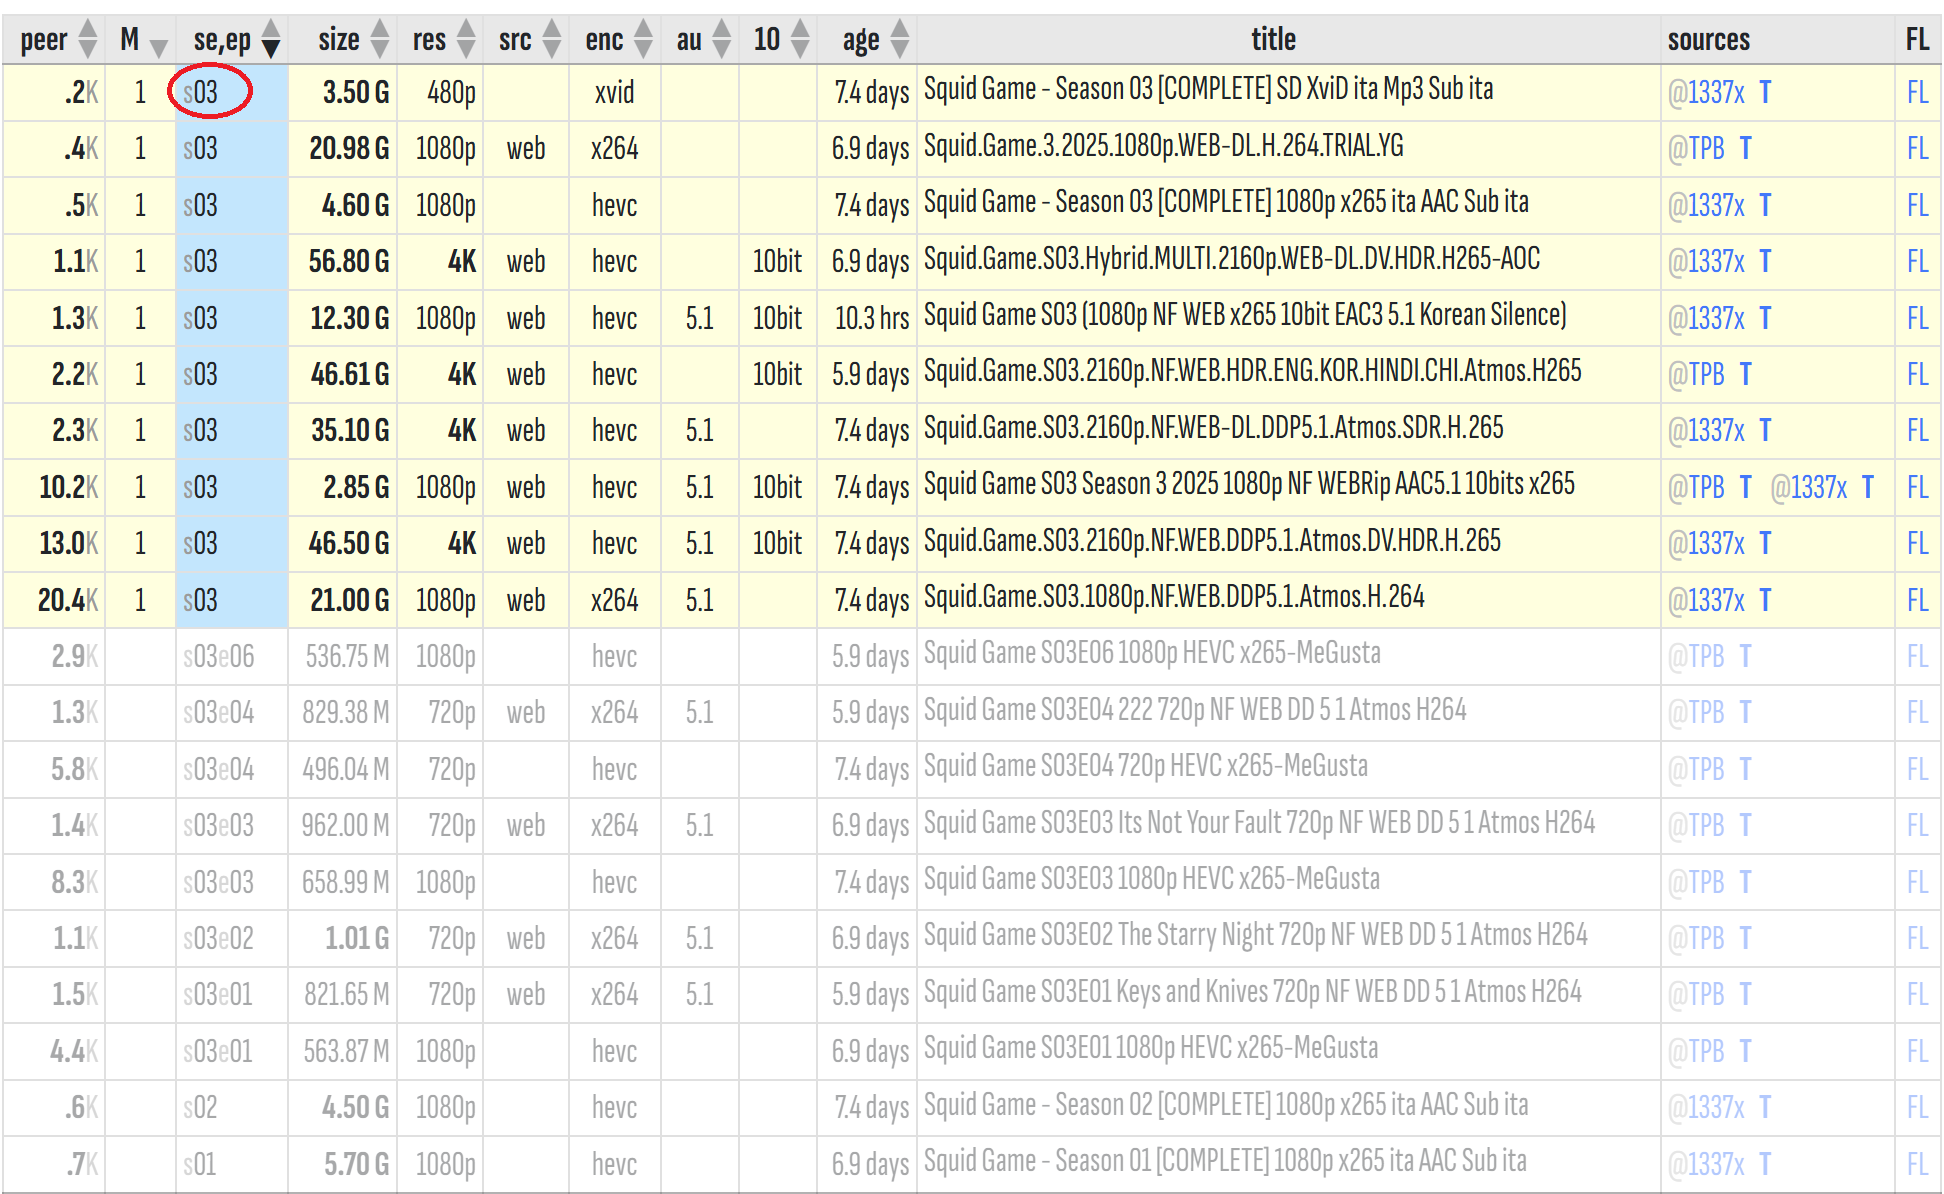
Task: Sort by enc column arrows
Action: (x=643, y=40)
